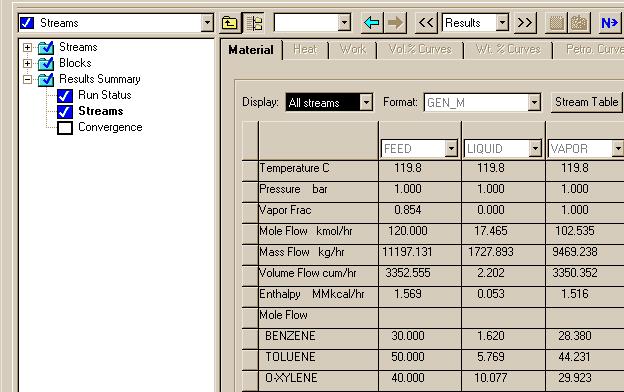Click the empty Convergence box
This screenshot has height=392, width=624.
65,128
